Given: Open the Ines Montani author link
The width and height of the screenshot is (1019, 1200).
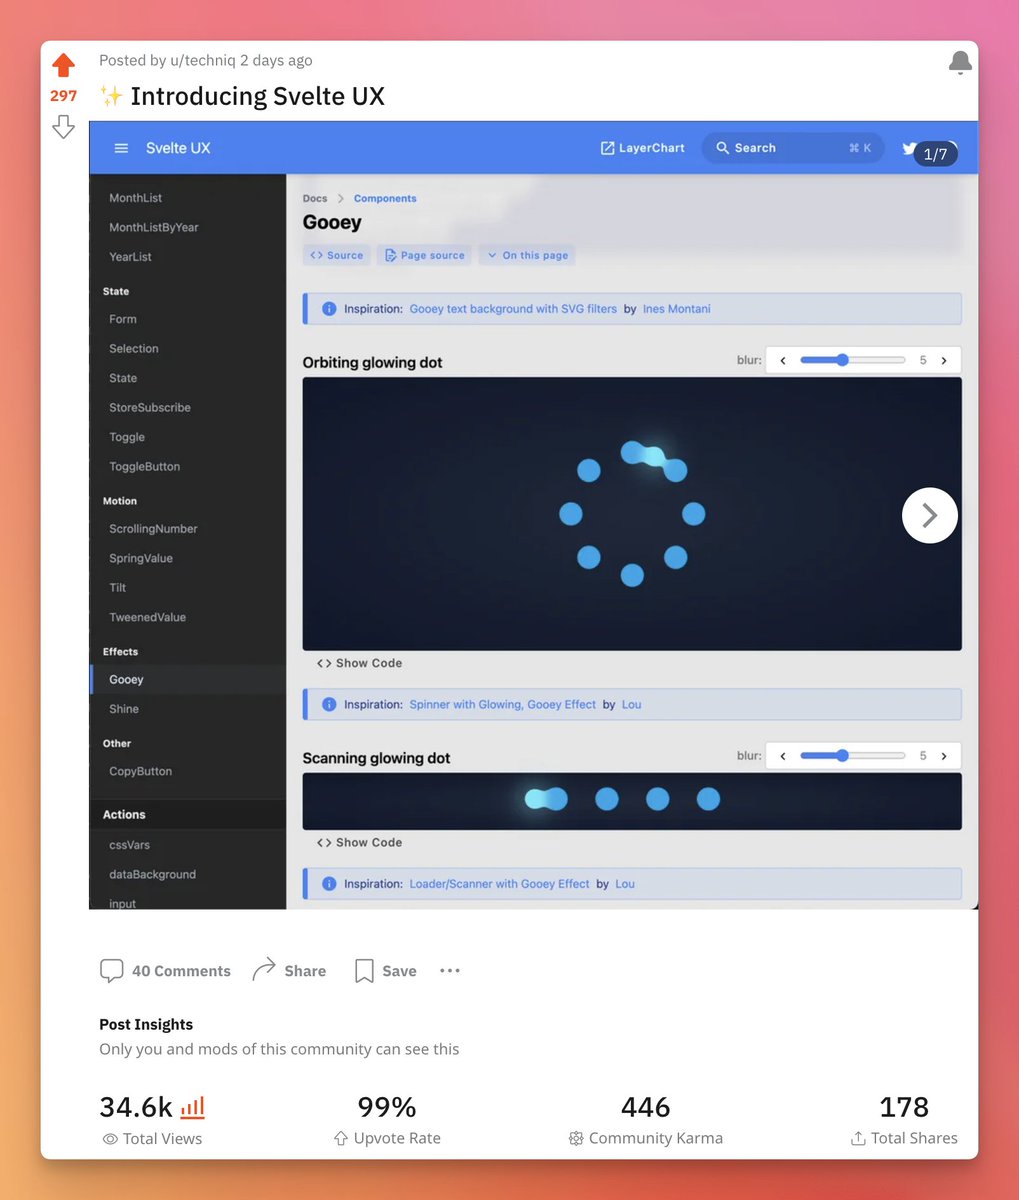Looking at the screenshot, I should point(677,309).
